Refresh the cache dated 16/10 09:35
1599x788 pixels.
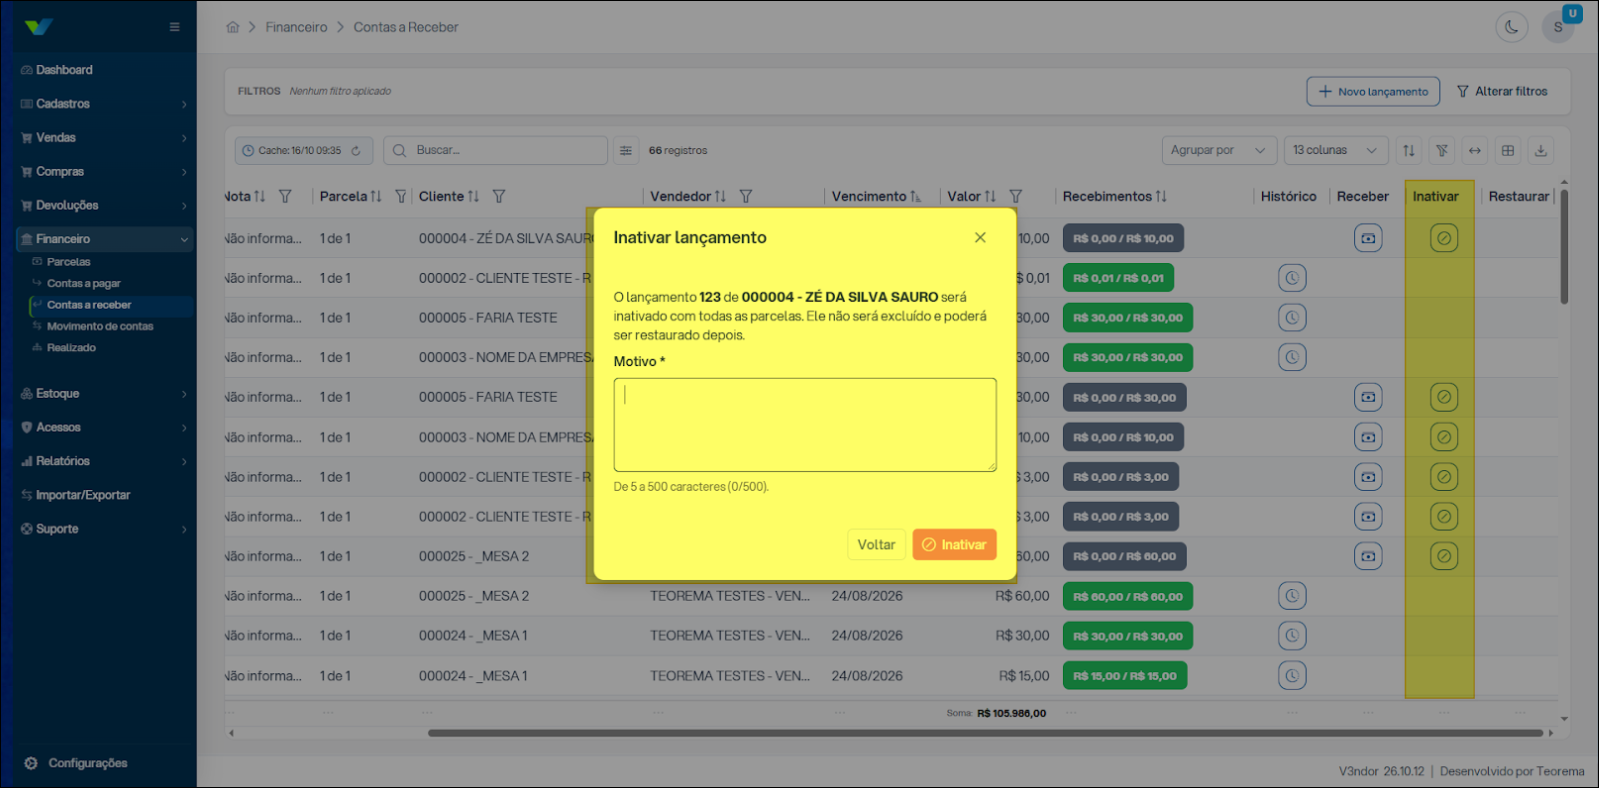pyautogui.click(x=355, y=151)
